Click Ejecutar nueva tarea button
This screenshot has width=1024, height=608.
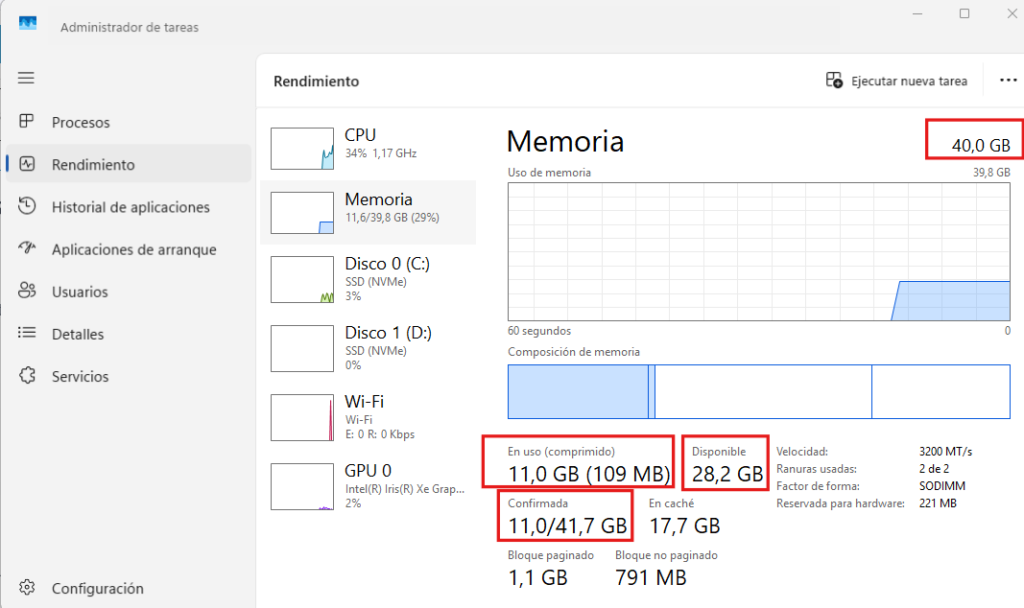point(896,81)
